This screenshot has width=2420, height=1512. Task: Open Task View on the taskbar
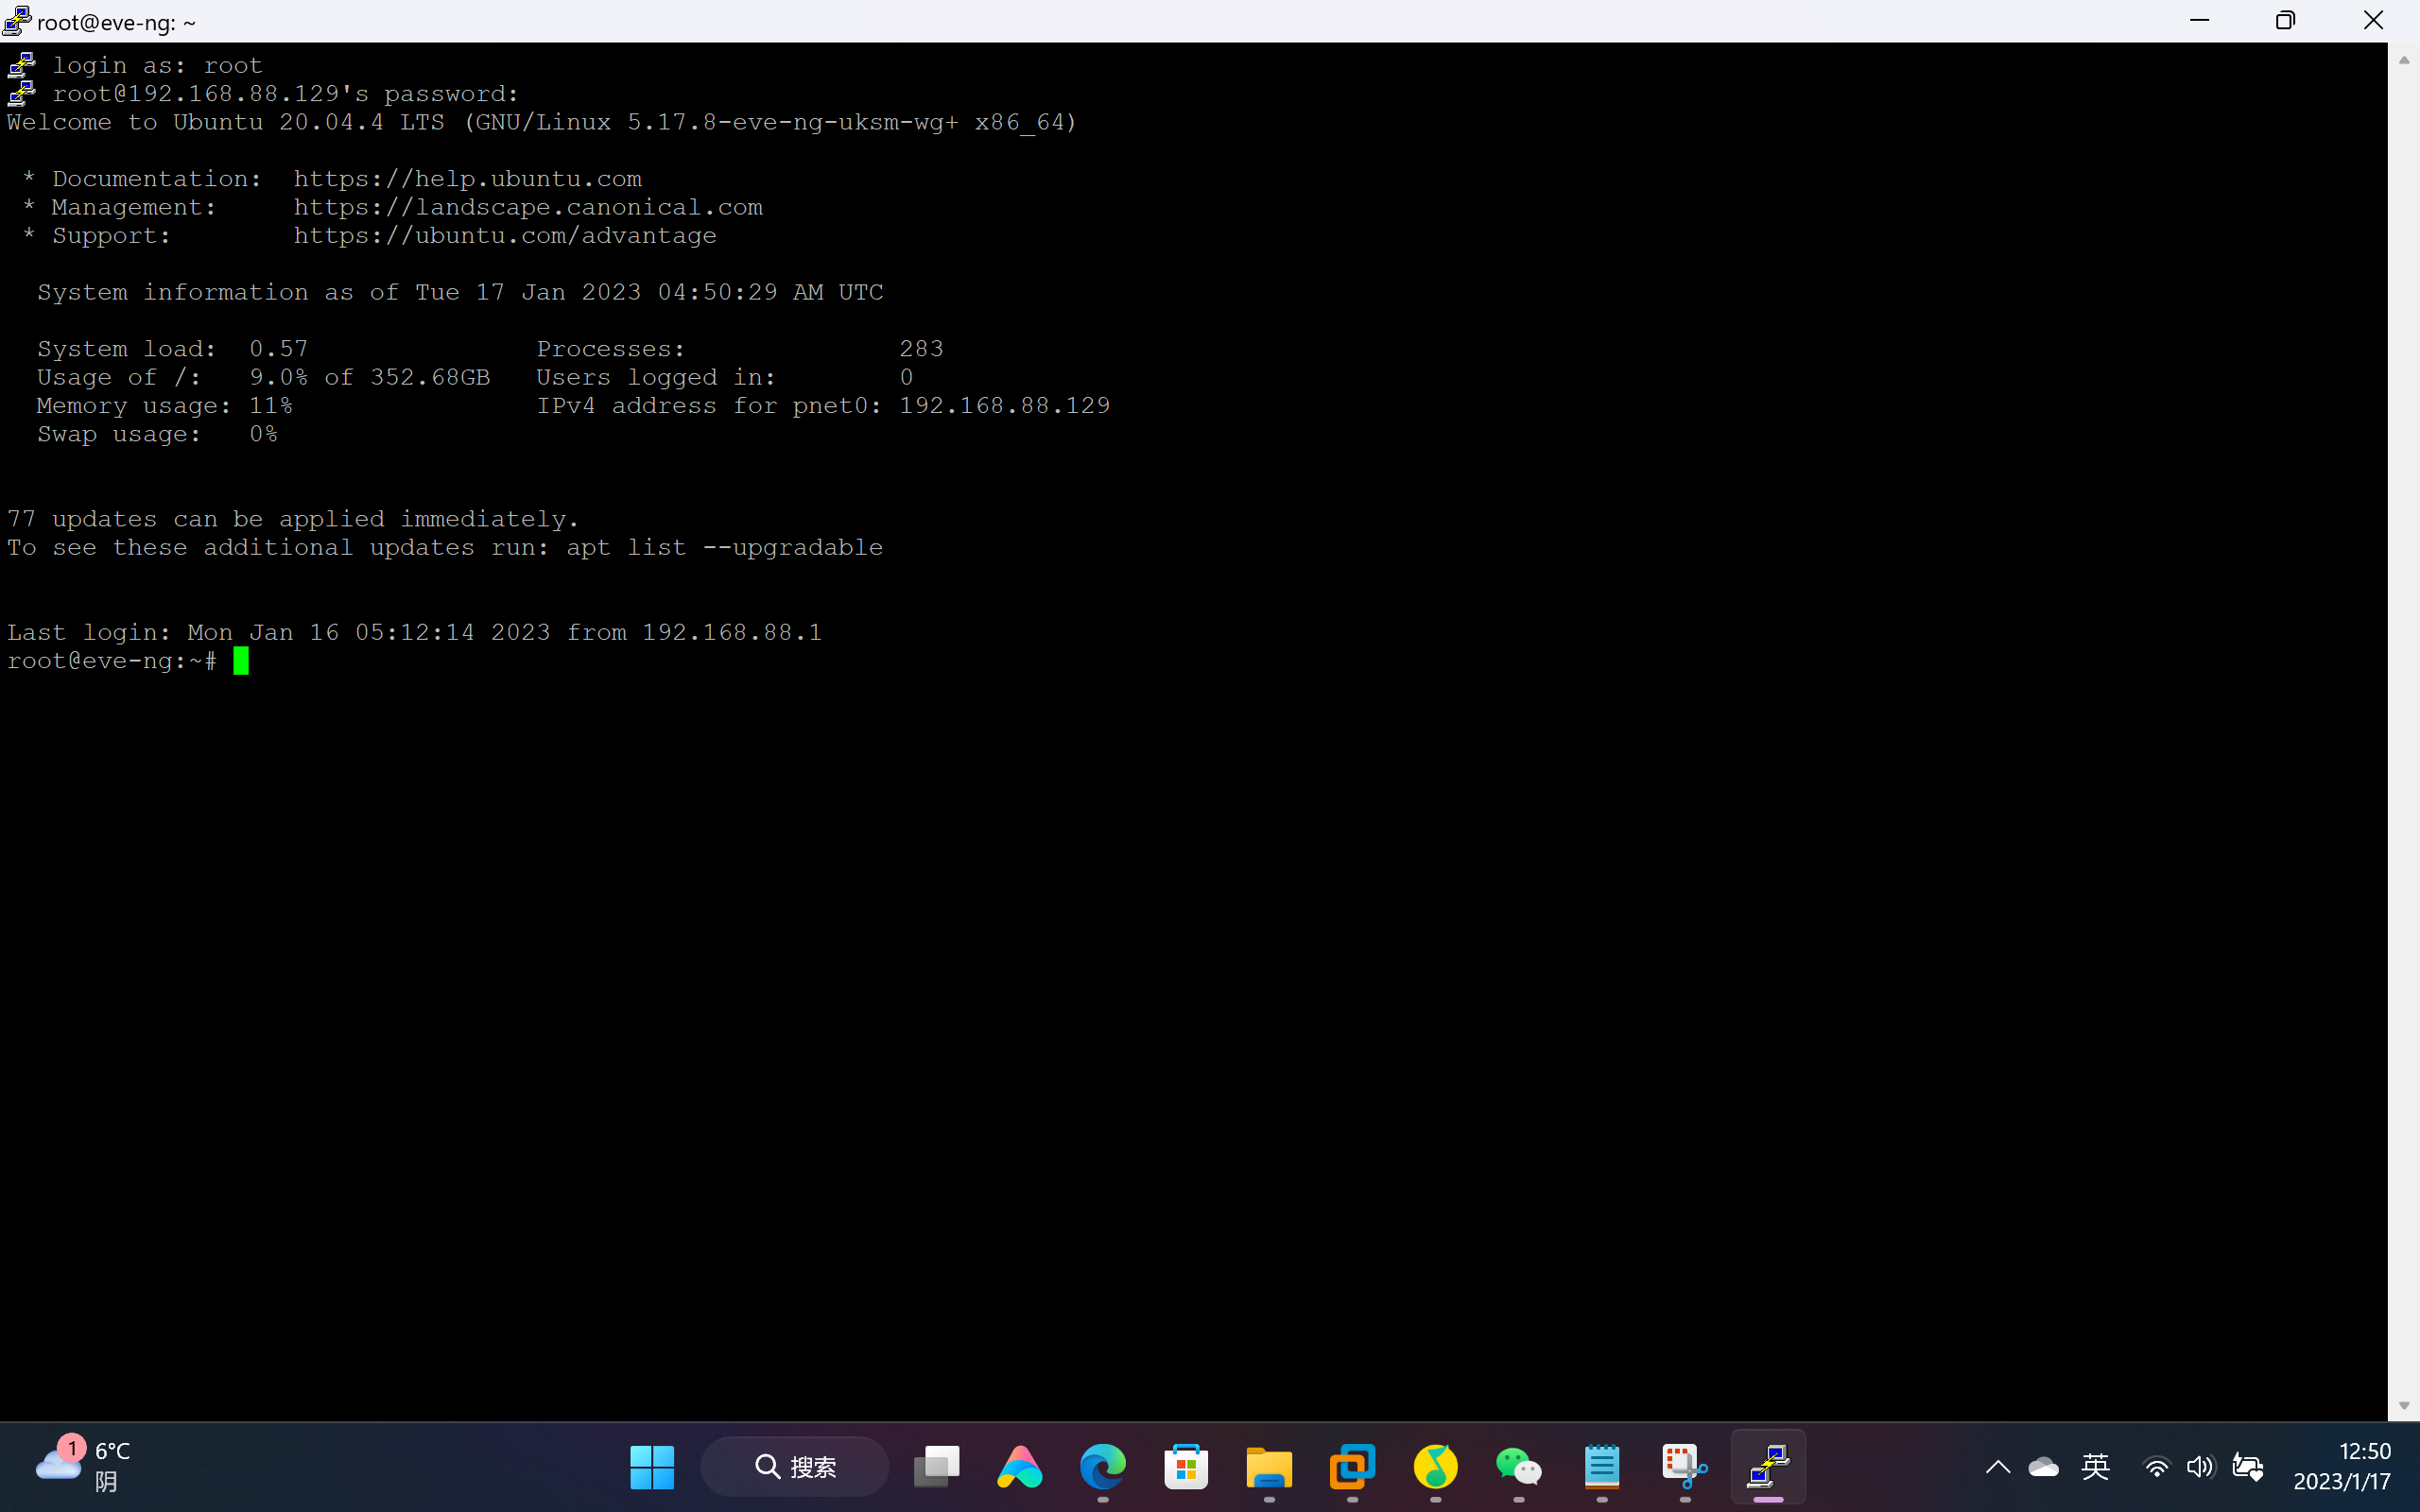(x=936, y=1467)
